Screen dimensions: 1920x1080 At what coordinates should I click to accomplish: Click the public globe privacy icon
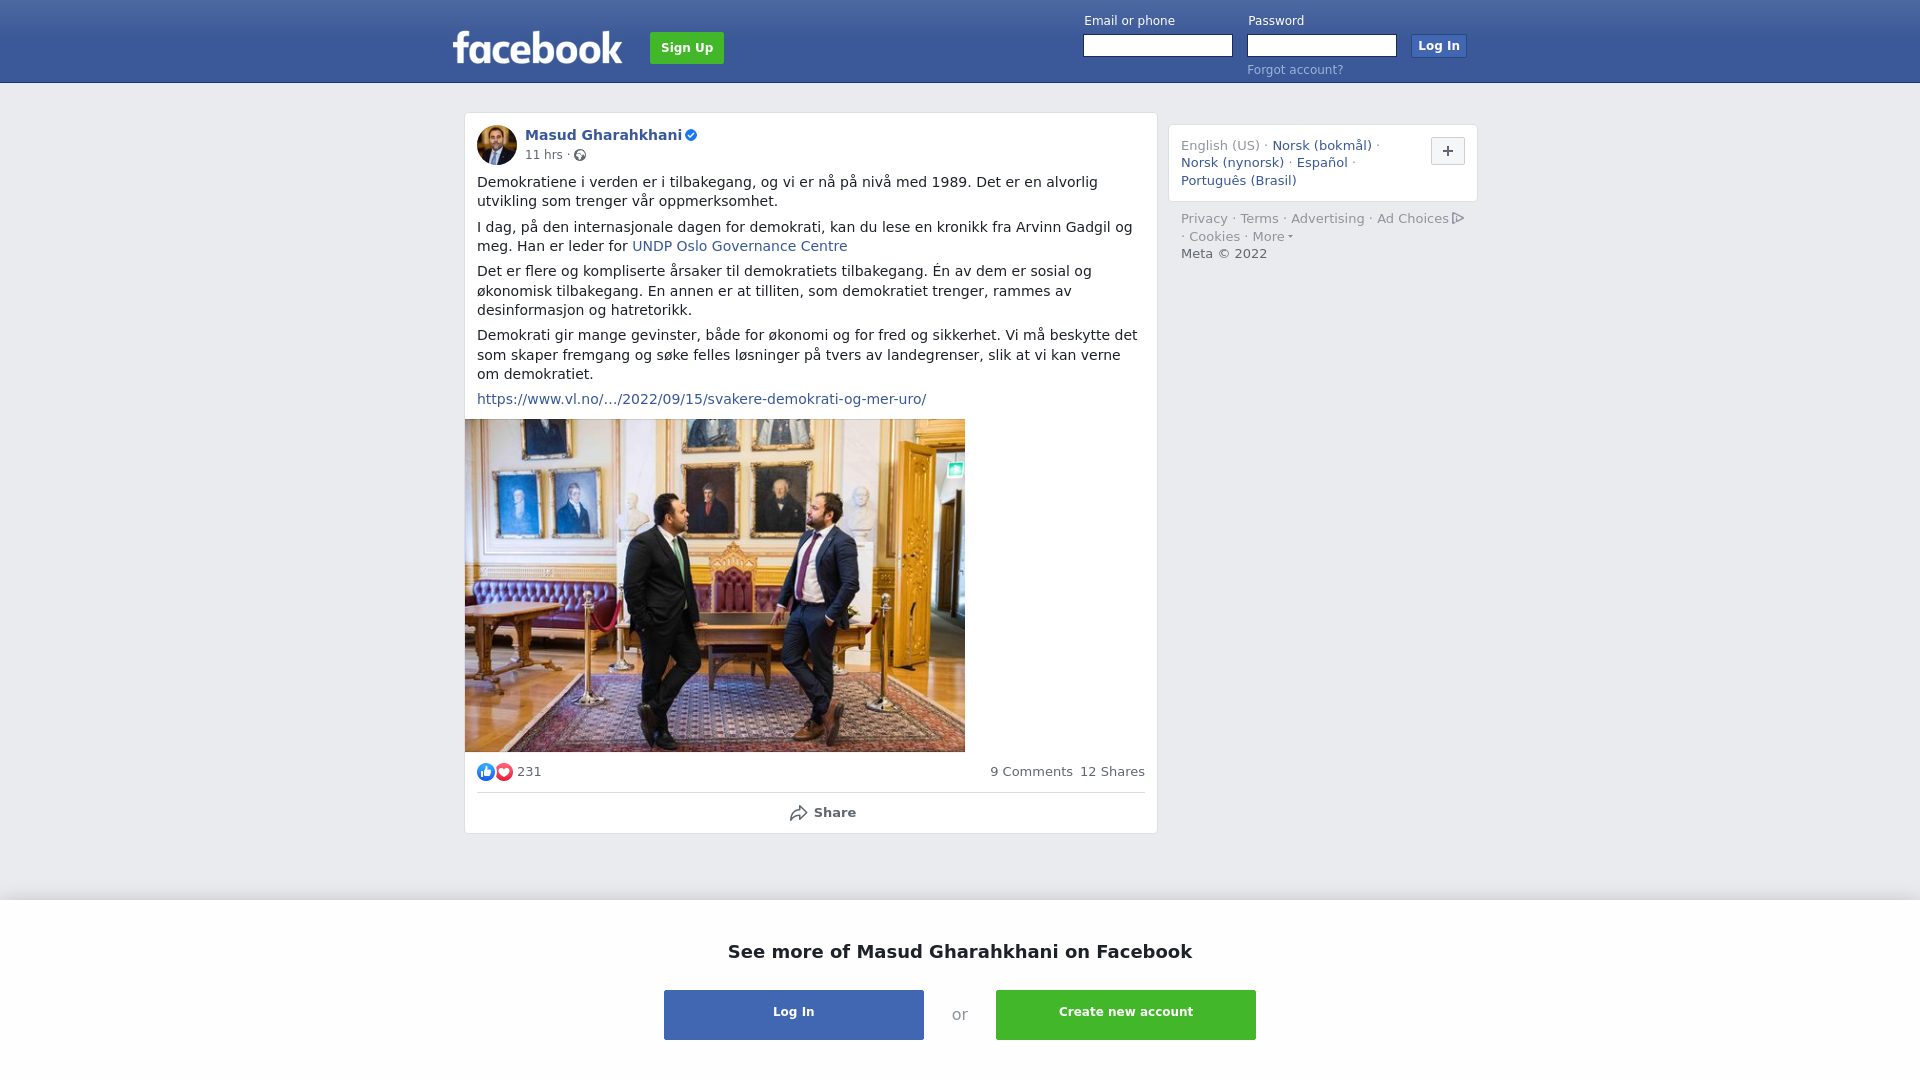[x=580, y=155]
